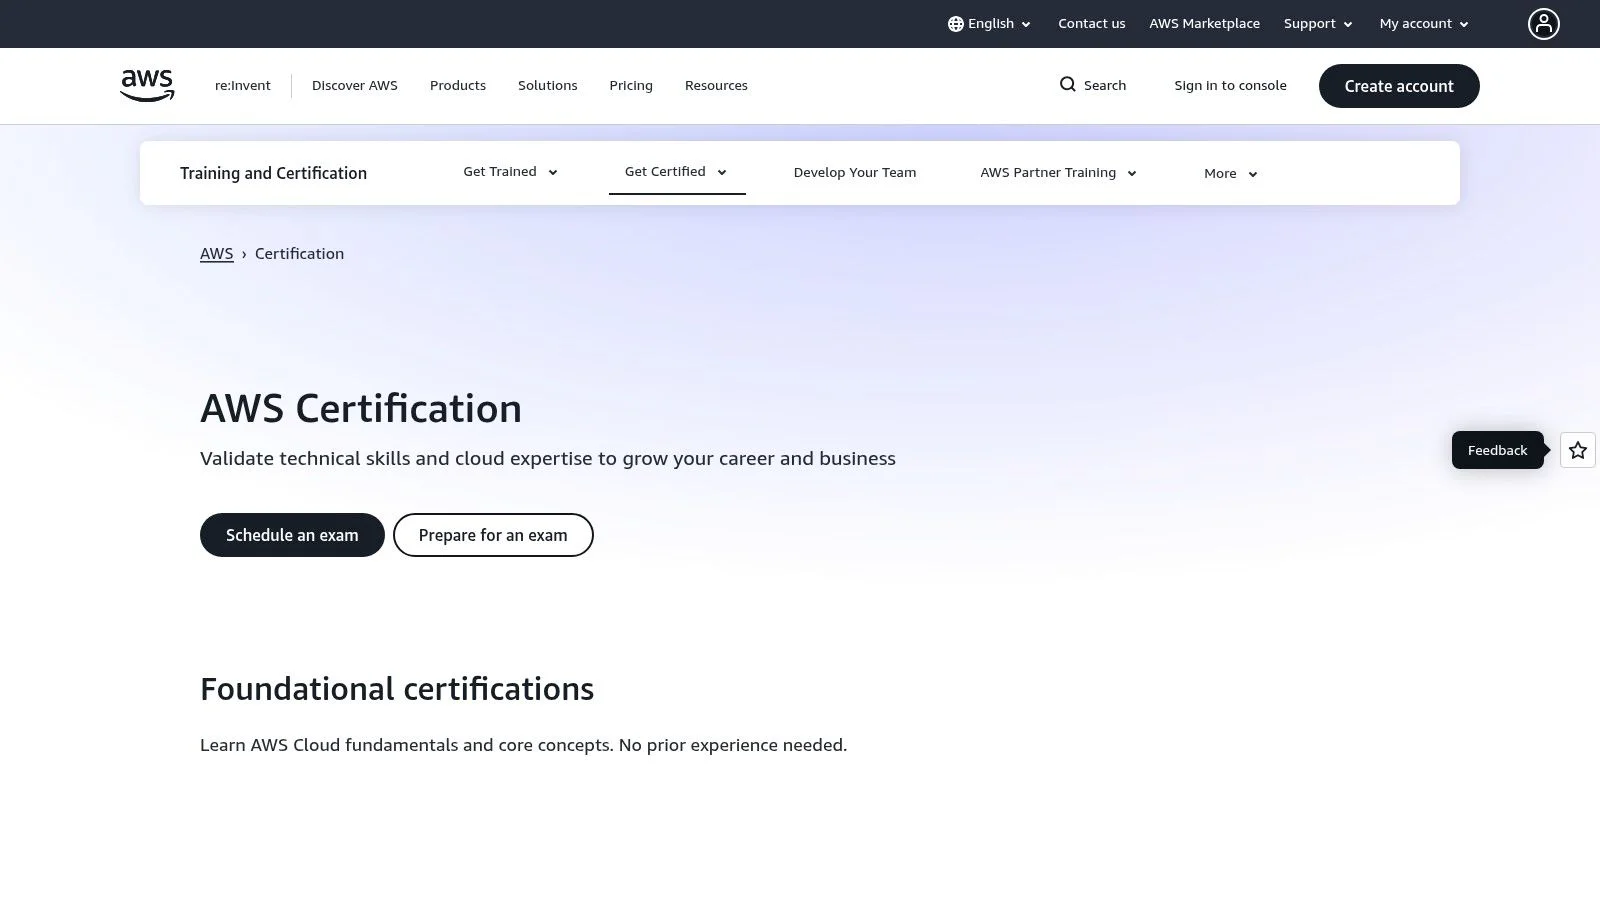This screenshot has width=1600, height=900.
Task: Open Discover AWS menu
Action: click(355, 86)
